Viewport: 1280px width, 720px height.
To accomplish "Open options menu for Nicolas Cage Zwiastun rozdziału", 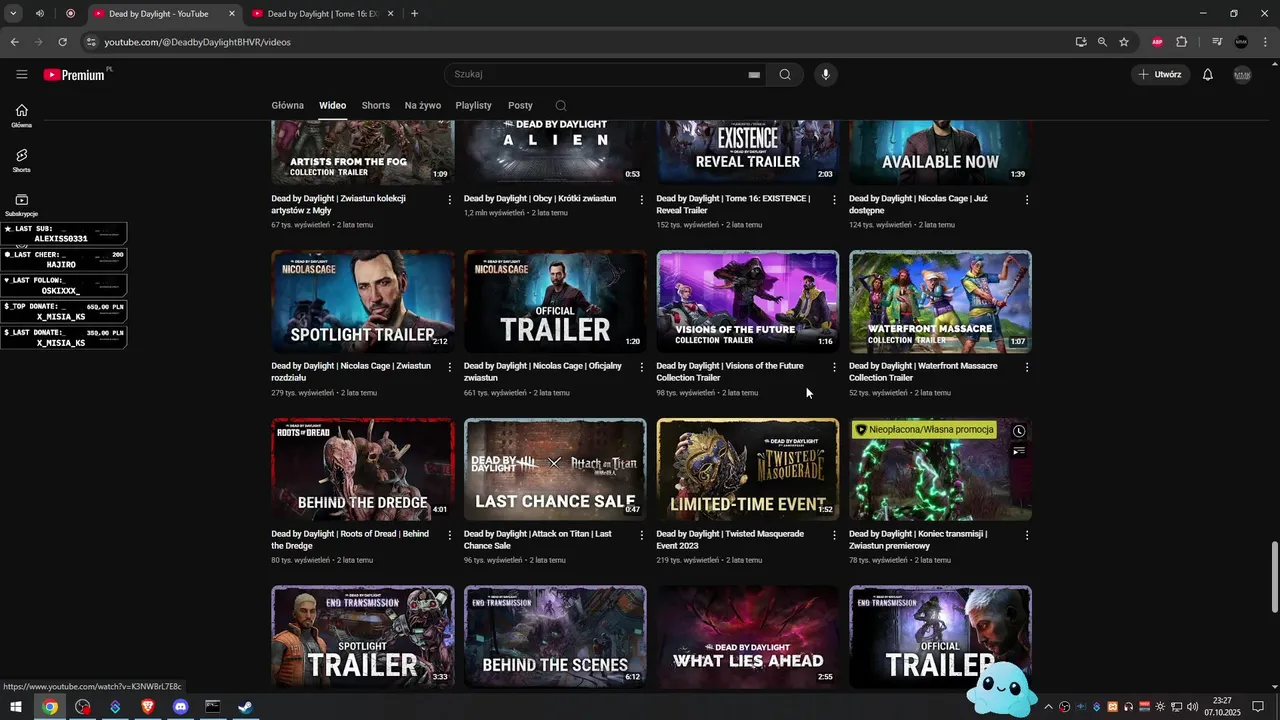I will click(x=449, y=367).
